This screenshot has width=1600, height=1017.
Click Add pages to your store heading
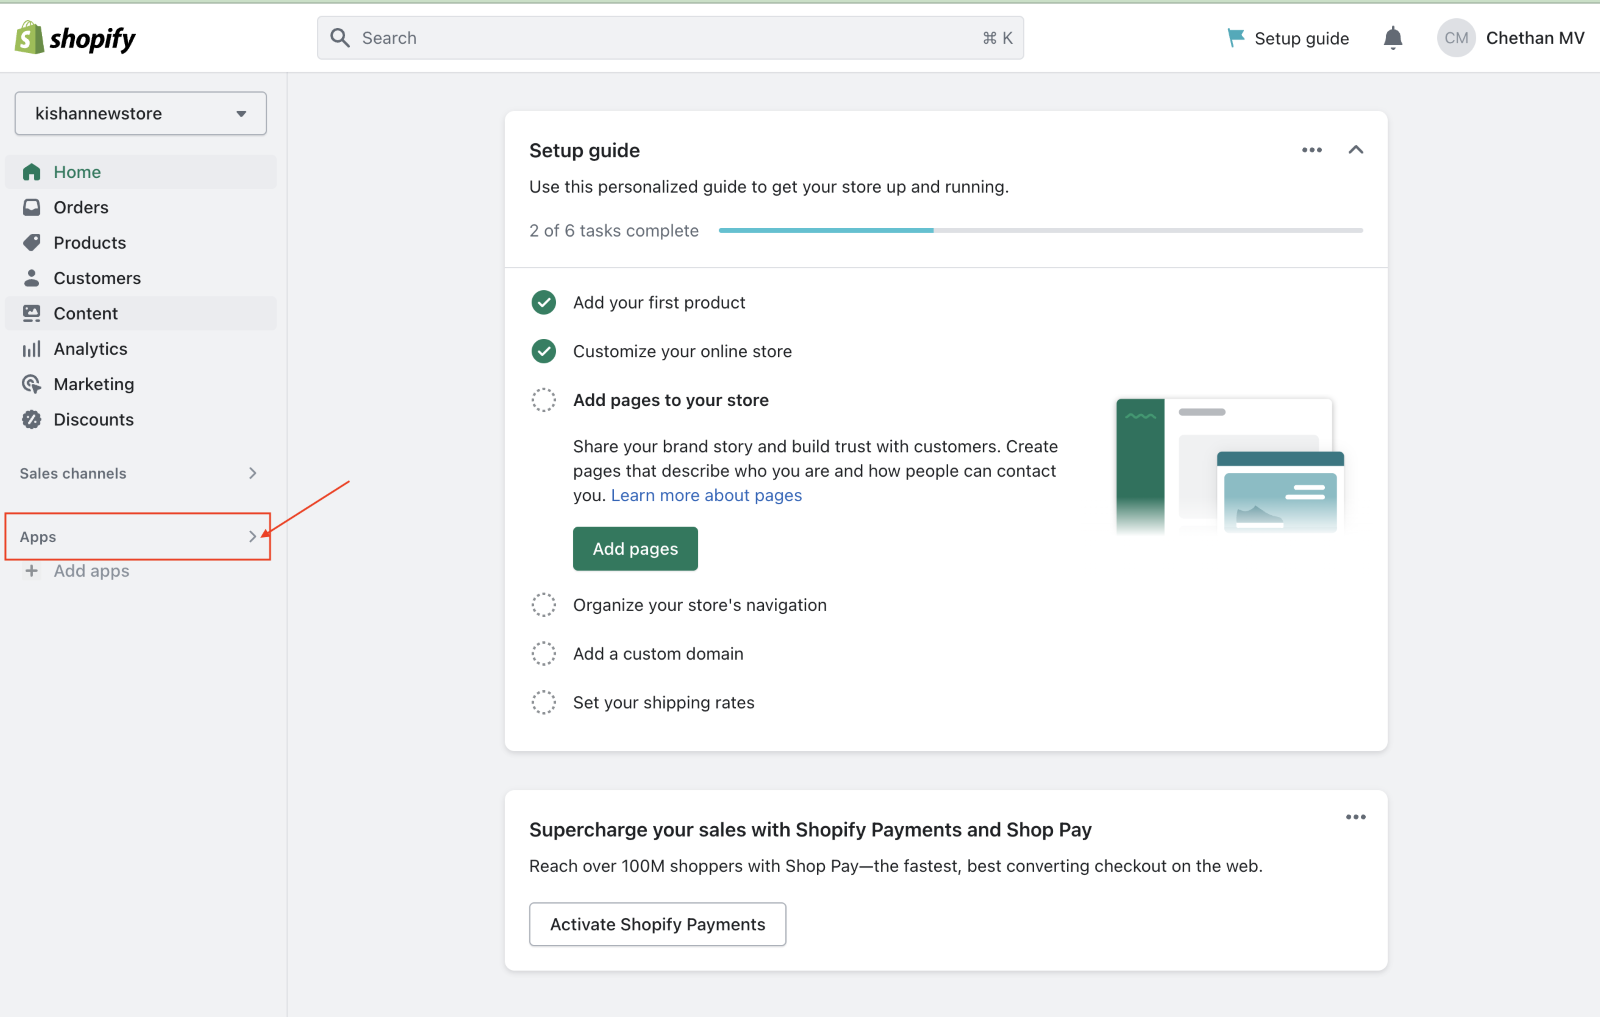point(671,400)
